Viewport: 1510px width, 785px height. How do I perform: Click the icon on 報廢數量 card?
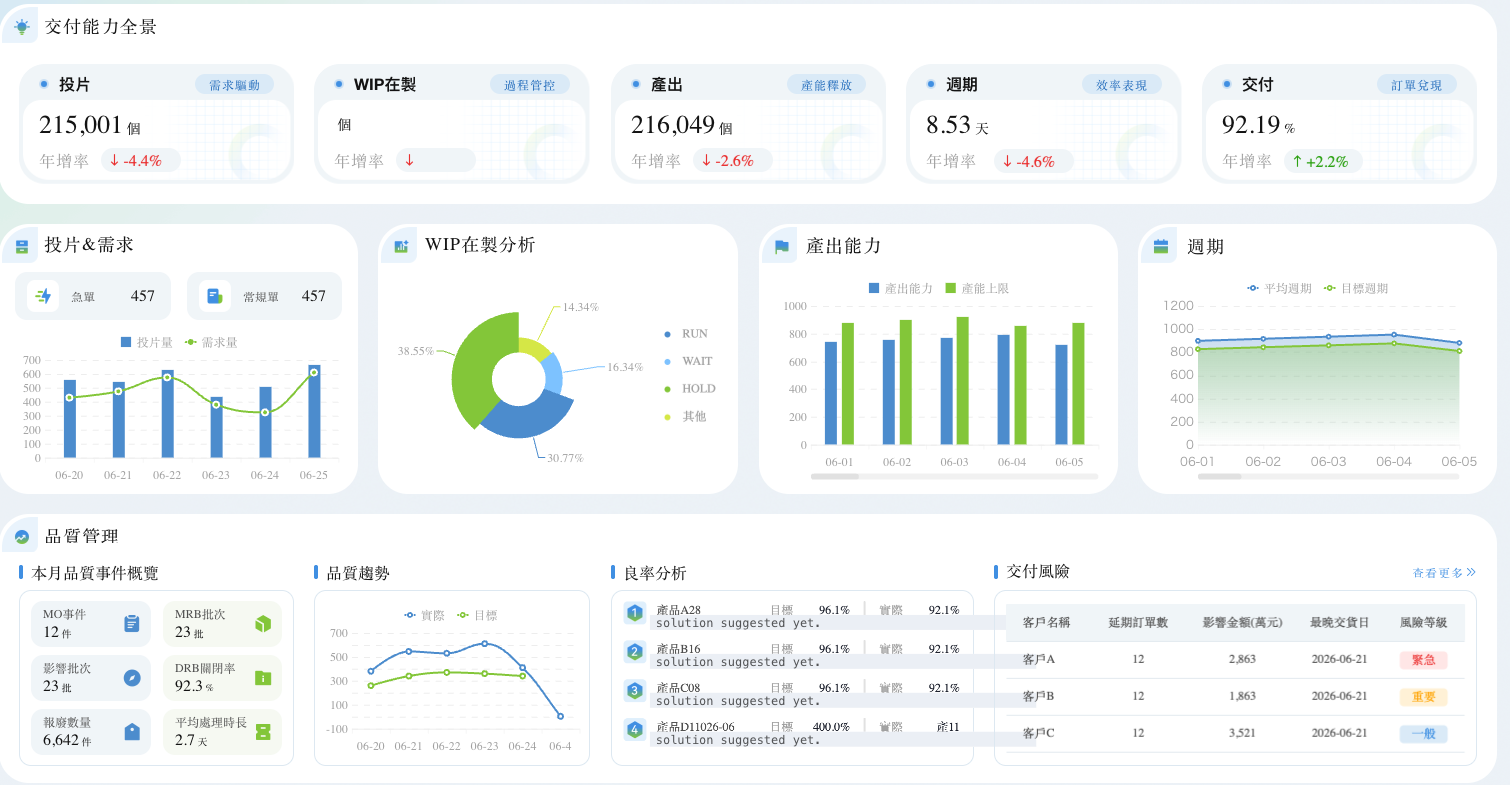(131, 731)
